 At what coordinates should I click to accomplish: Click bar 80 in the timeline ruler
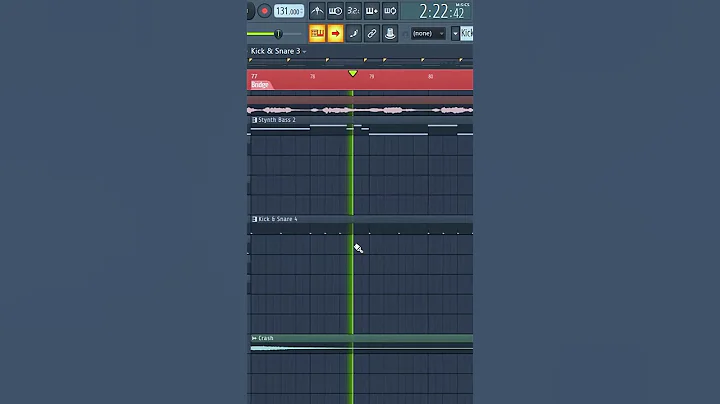pyautogui.click(x=430, y=76)
